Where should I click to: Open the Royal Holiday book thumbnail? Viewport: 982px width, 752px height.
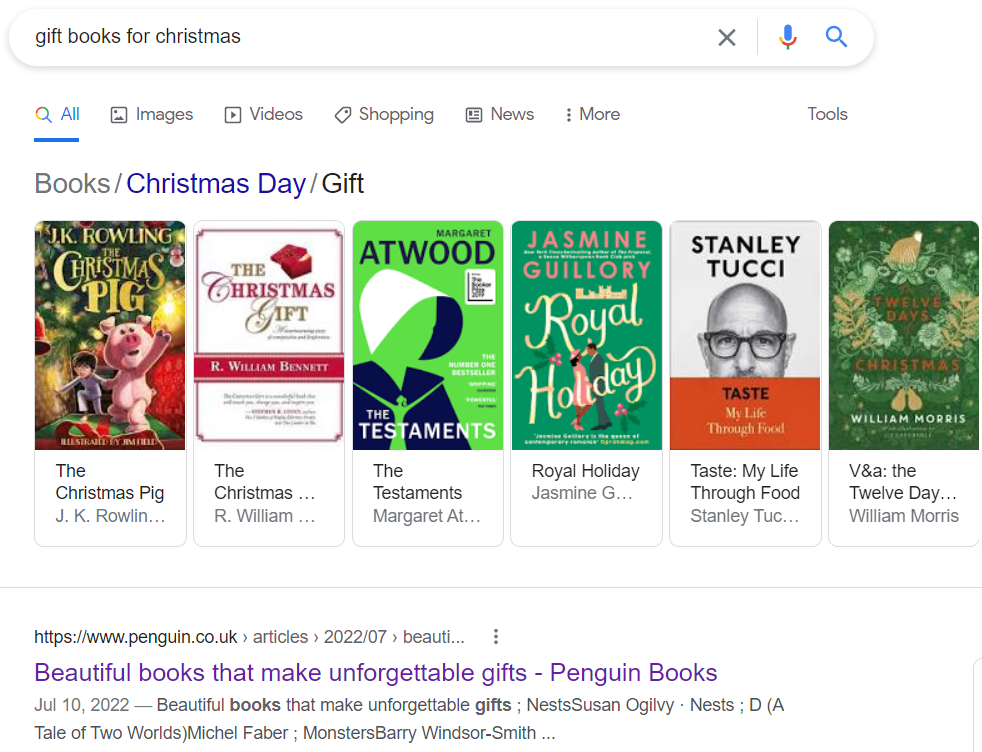pos(586,336)
